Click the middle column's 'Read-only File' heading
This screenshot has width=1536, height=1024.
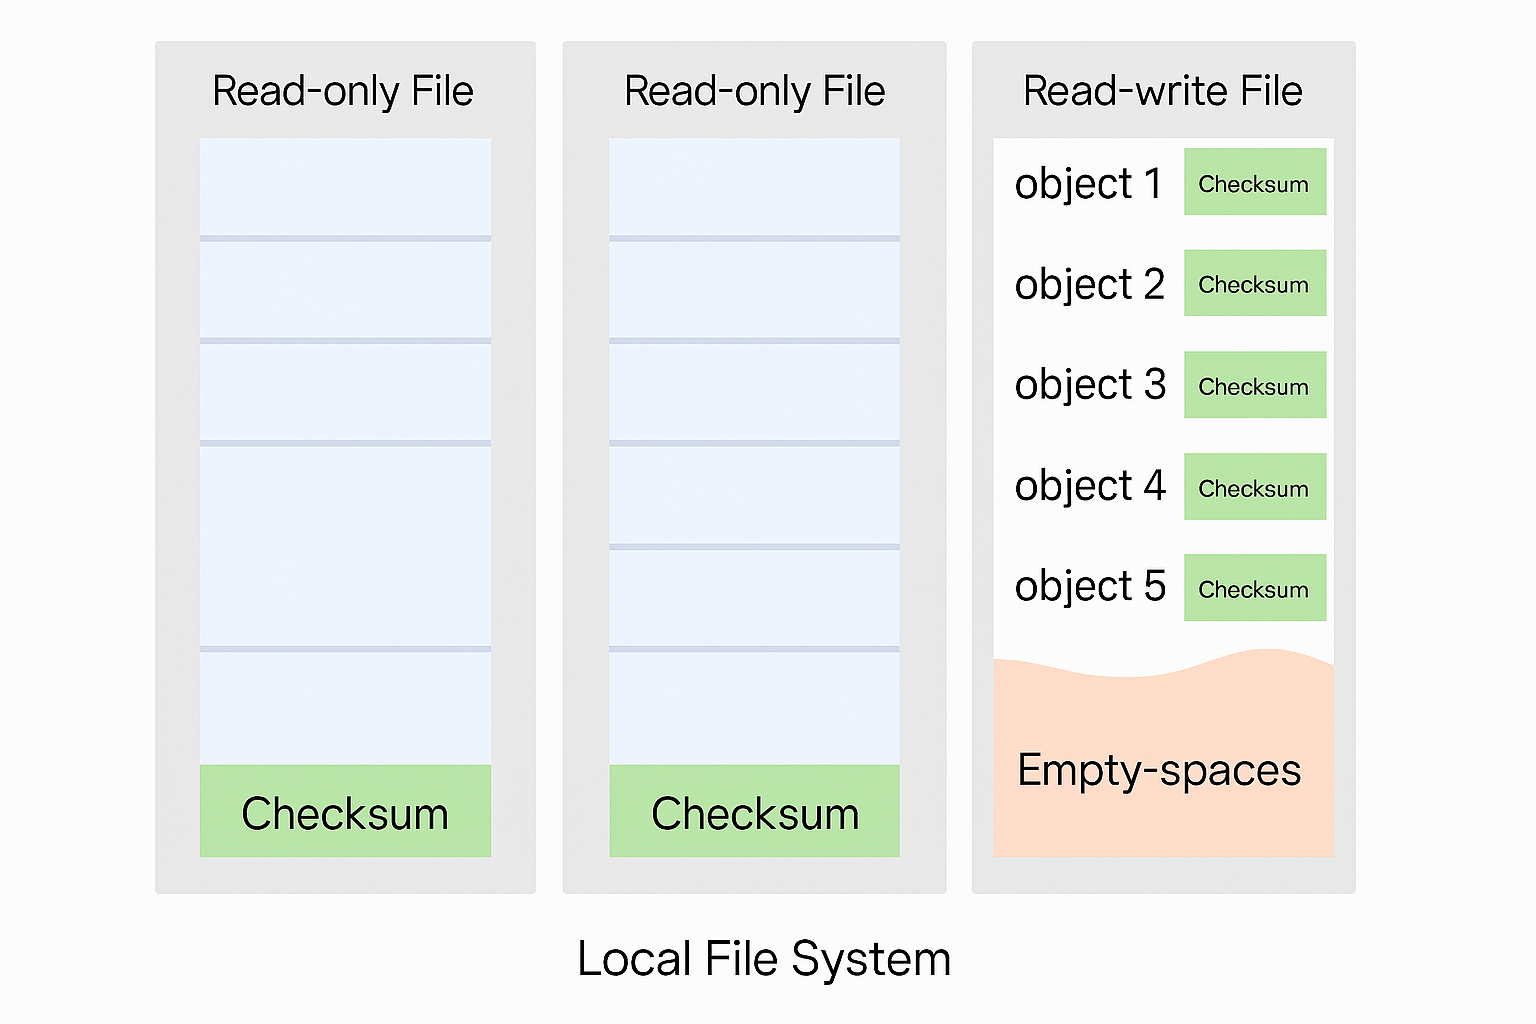754,91
